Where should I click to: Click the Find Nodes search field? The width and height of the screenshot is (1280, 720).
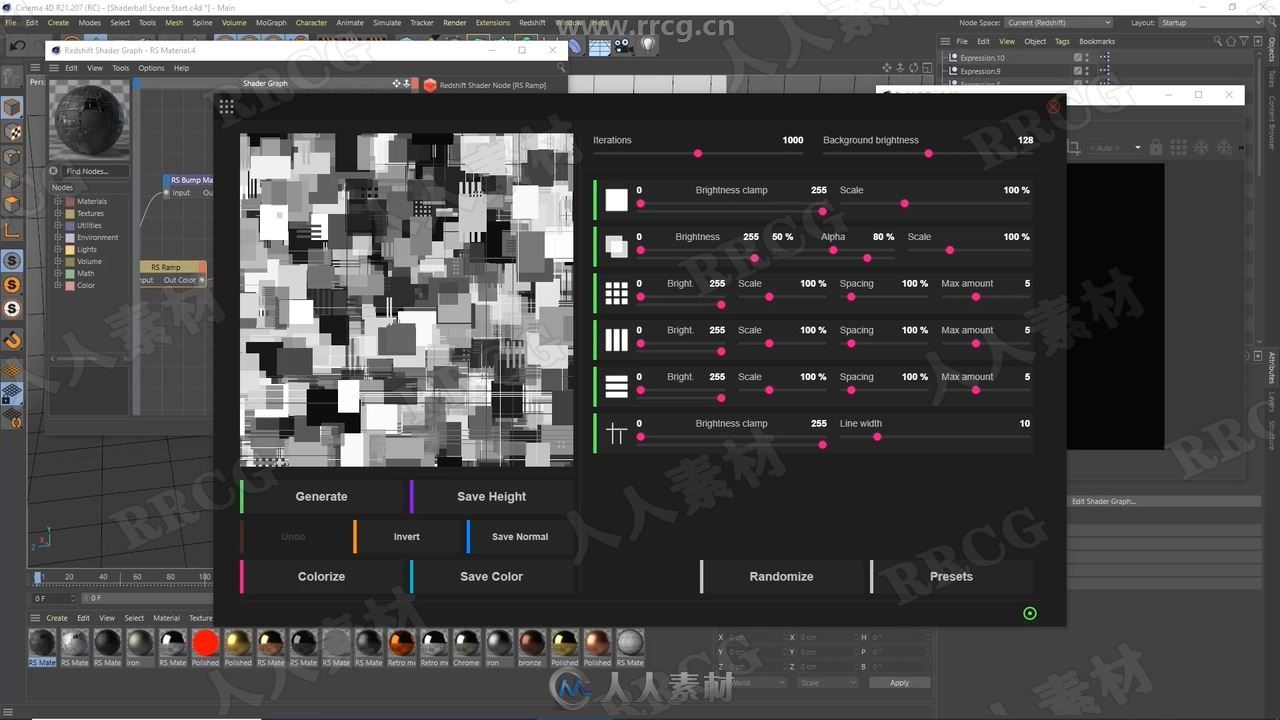pyautogui.click(x=96, y=171)
